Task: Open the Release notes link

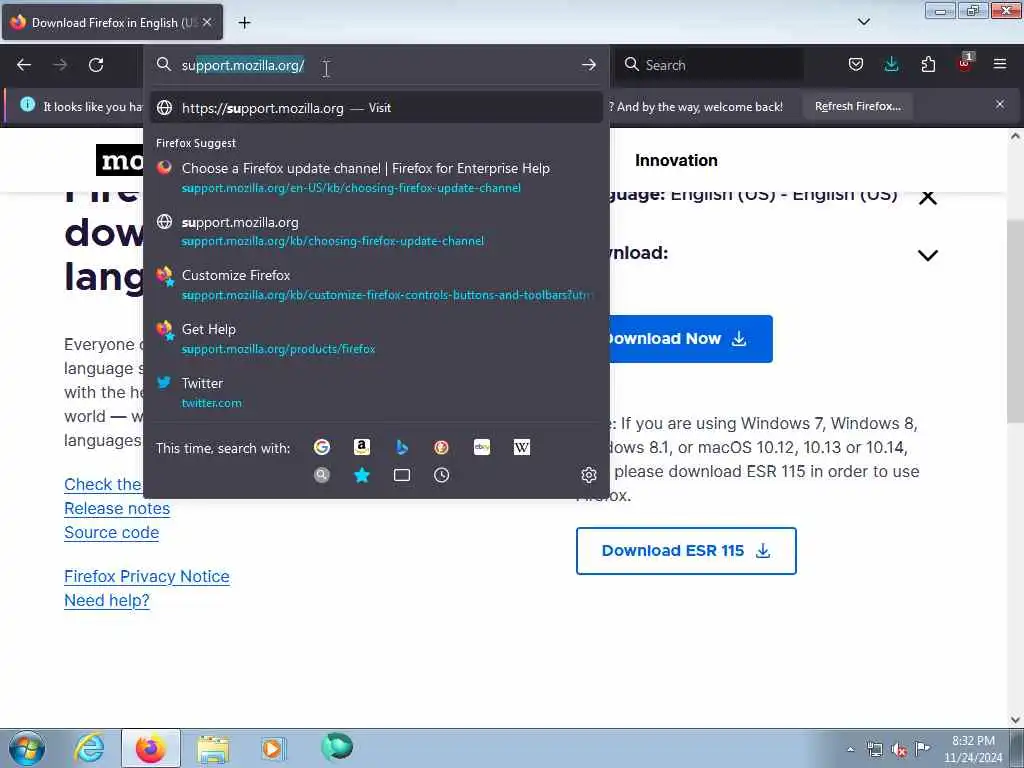Action: click(x=117, y=508)
